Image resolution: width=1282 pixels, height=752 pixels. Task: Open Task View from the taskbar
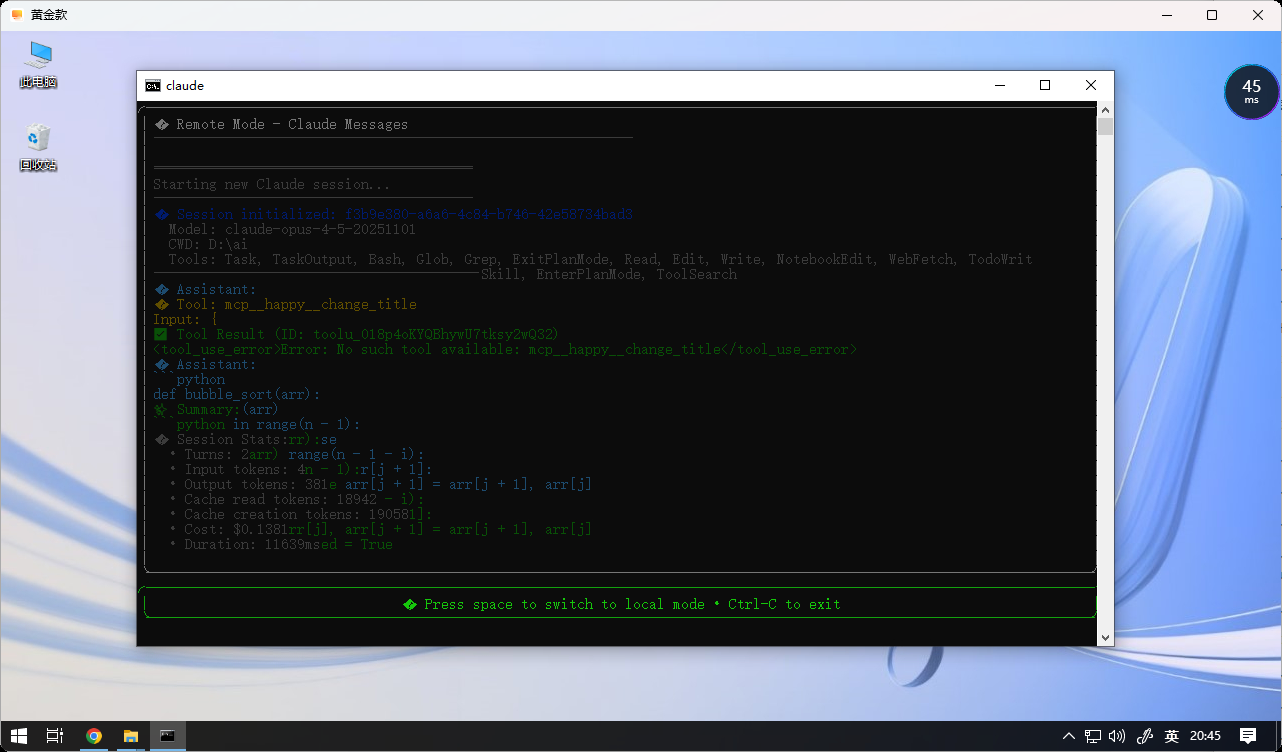55,736
